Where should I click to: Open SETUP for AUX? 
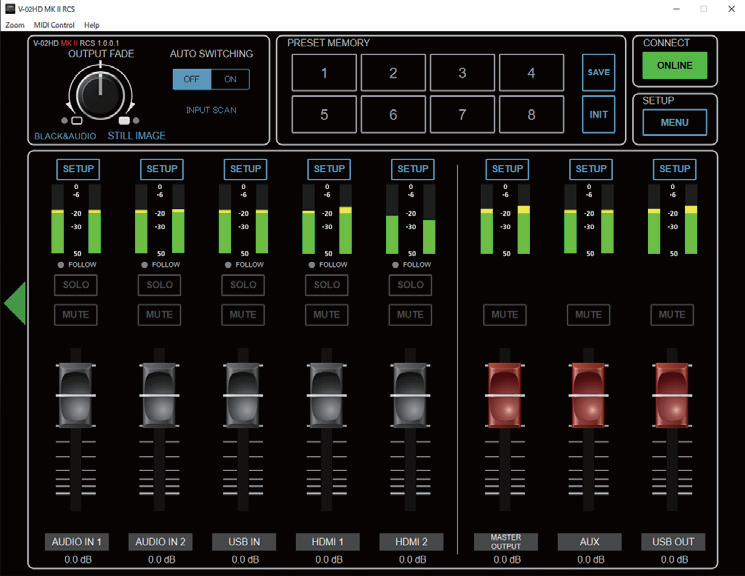coord(591,169)
